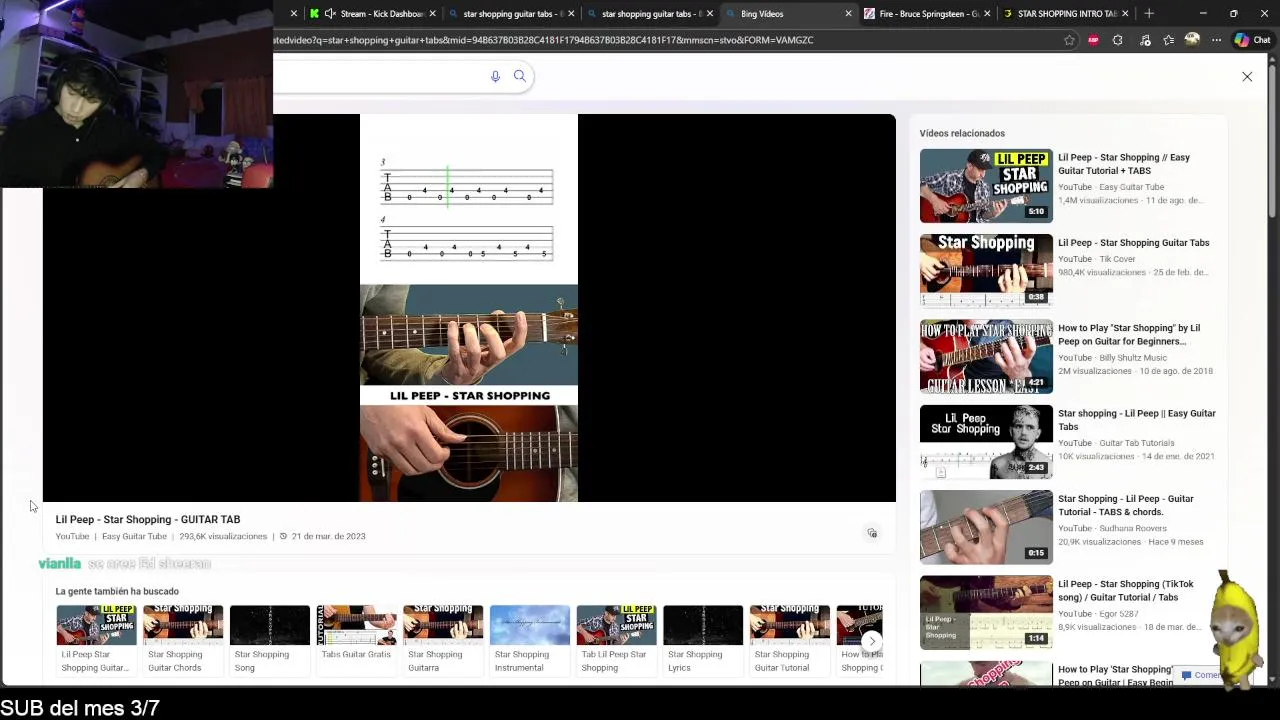Click the magnifier search icon in search box
1280x720 pixels.
click(x=520, y=76)
